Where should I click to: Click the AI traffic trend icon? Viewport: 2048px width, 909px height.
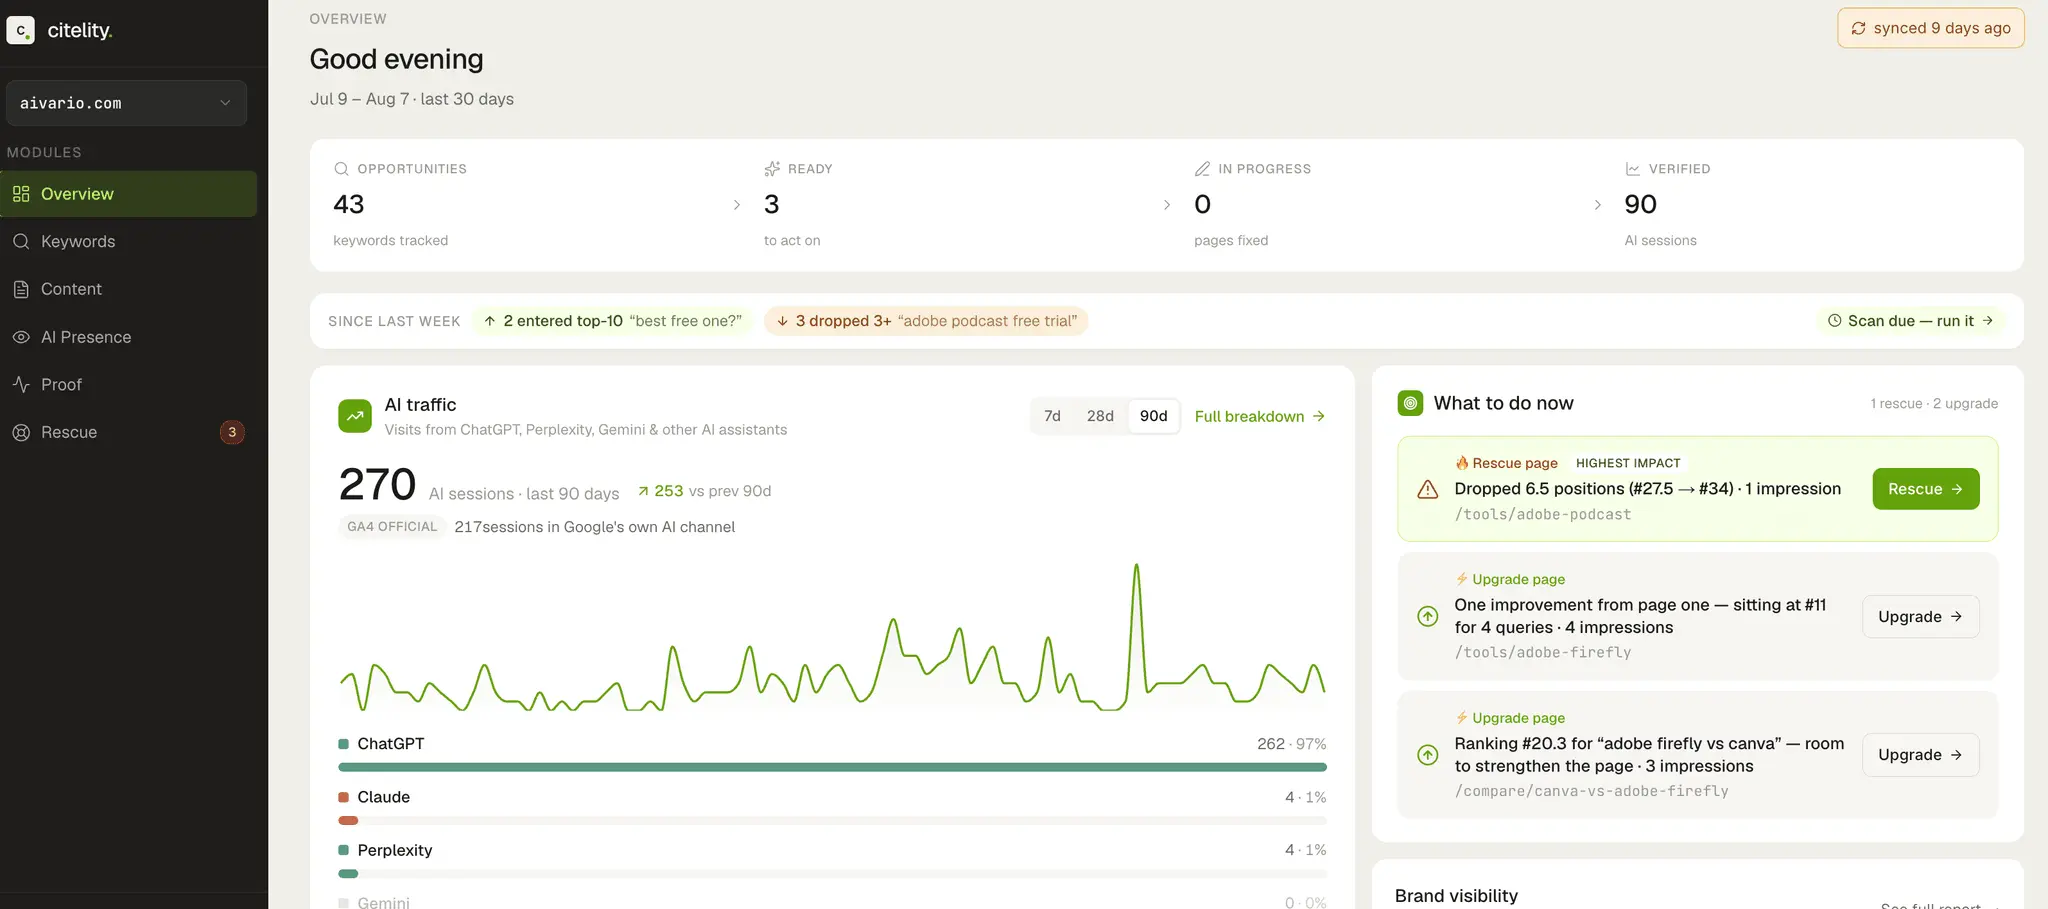tap(355, 416)
